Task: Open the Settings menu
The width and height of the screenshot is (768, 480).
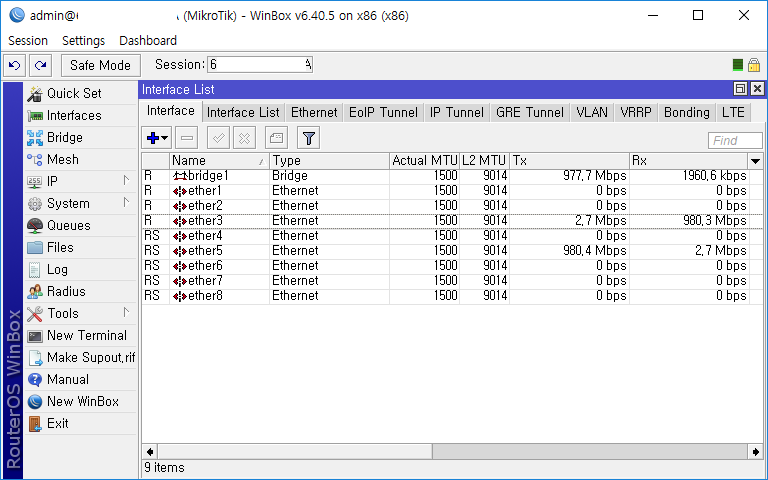Action: 83,41
